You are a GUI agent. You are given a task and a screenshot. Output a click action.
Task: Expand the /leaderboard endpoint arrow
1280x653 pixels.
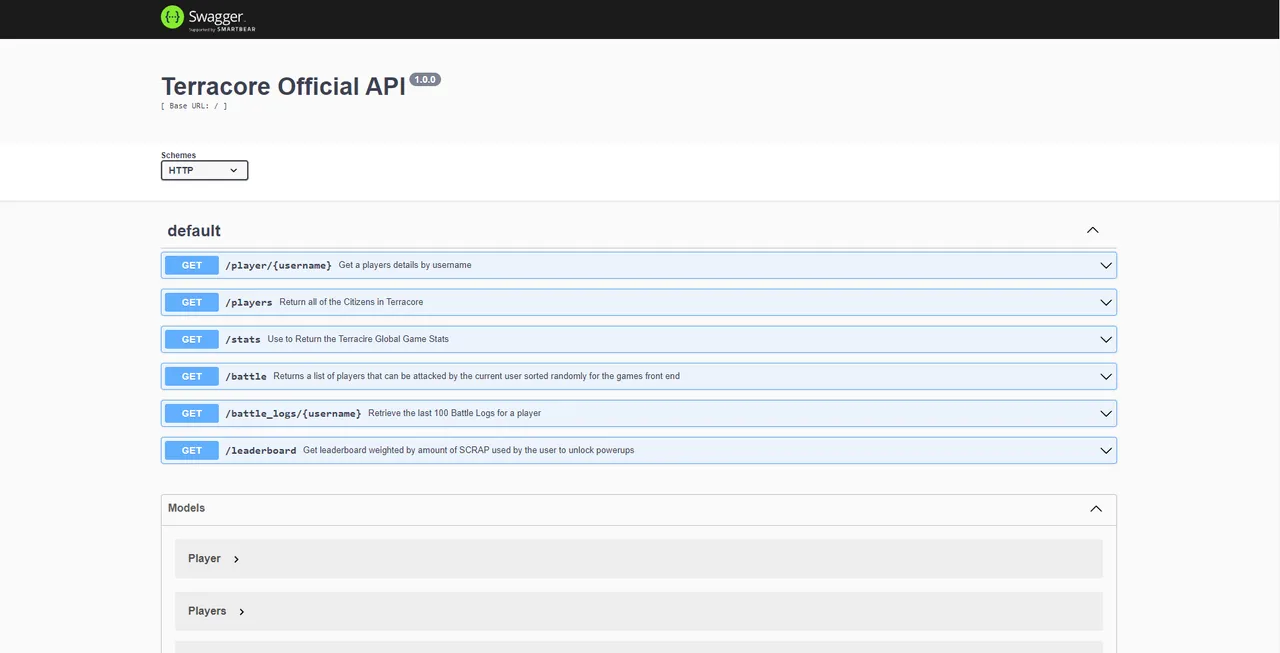click(1106, 450)
